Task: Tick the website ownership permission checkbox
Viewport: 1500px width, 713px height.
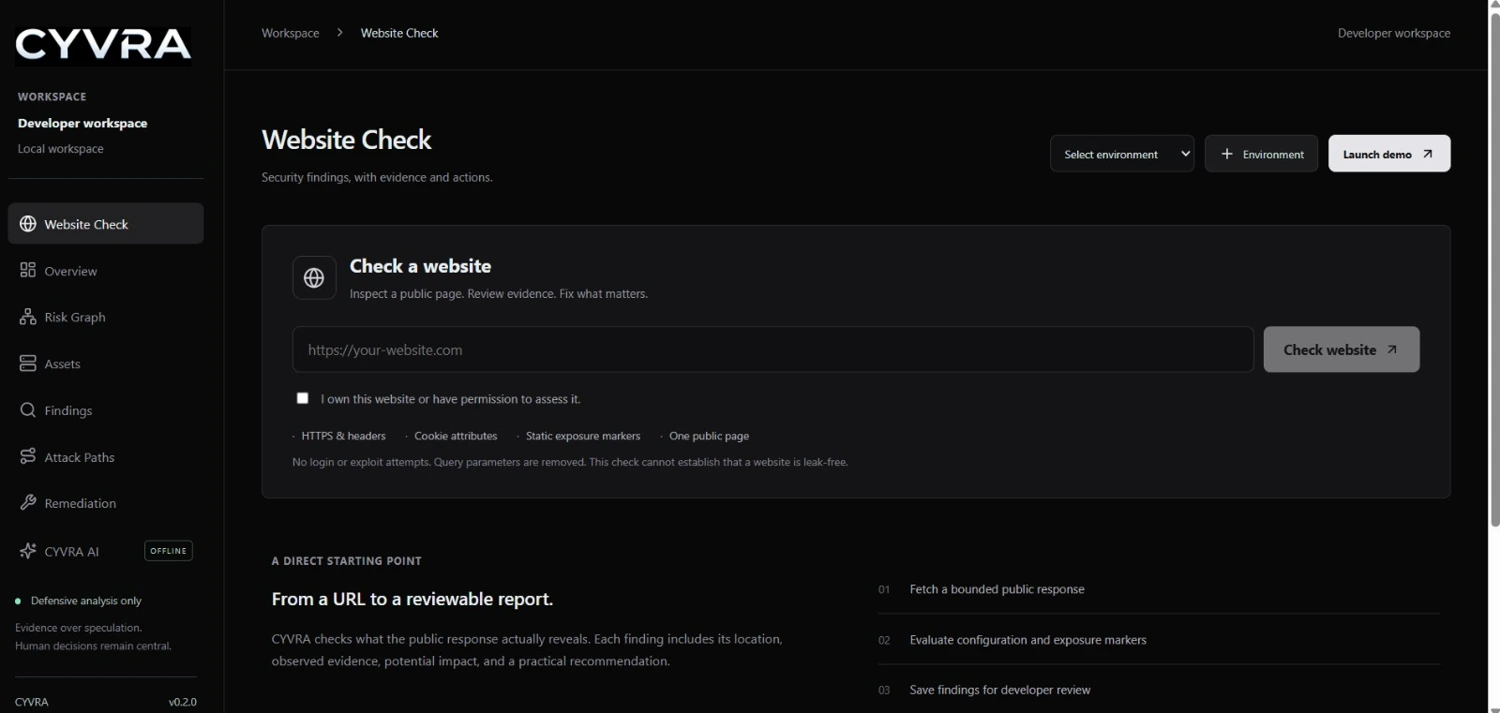Action: click(303, 398)
